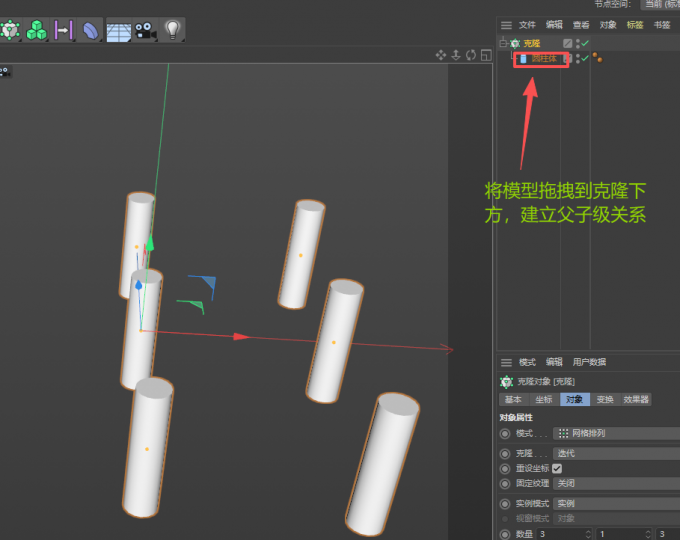Switch to 基本 tab
The image size is (680, 540).
tap(513, 399)
